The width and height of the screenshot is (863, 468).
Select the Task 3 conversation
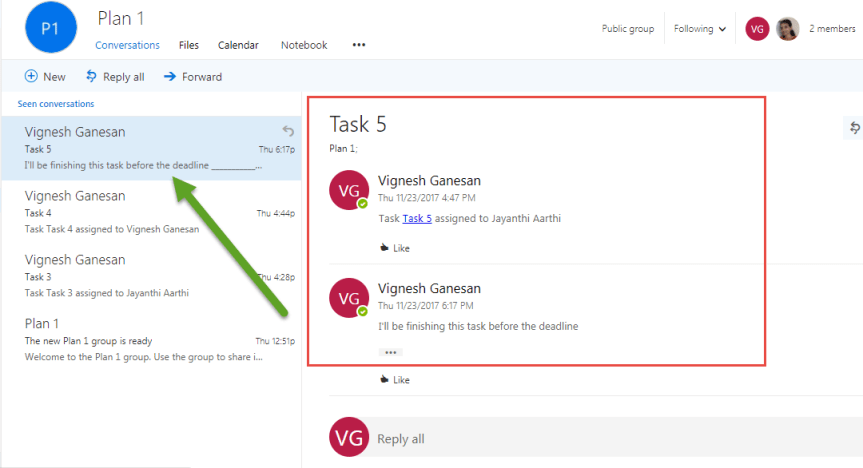[x=150, y=276]
